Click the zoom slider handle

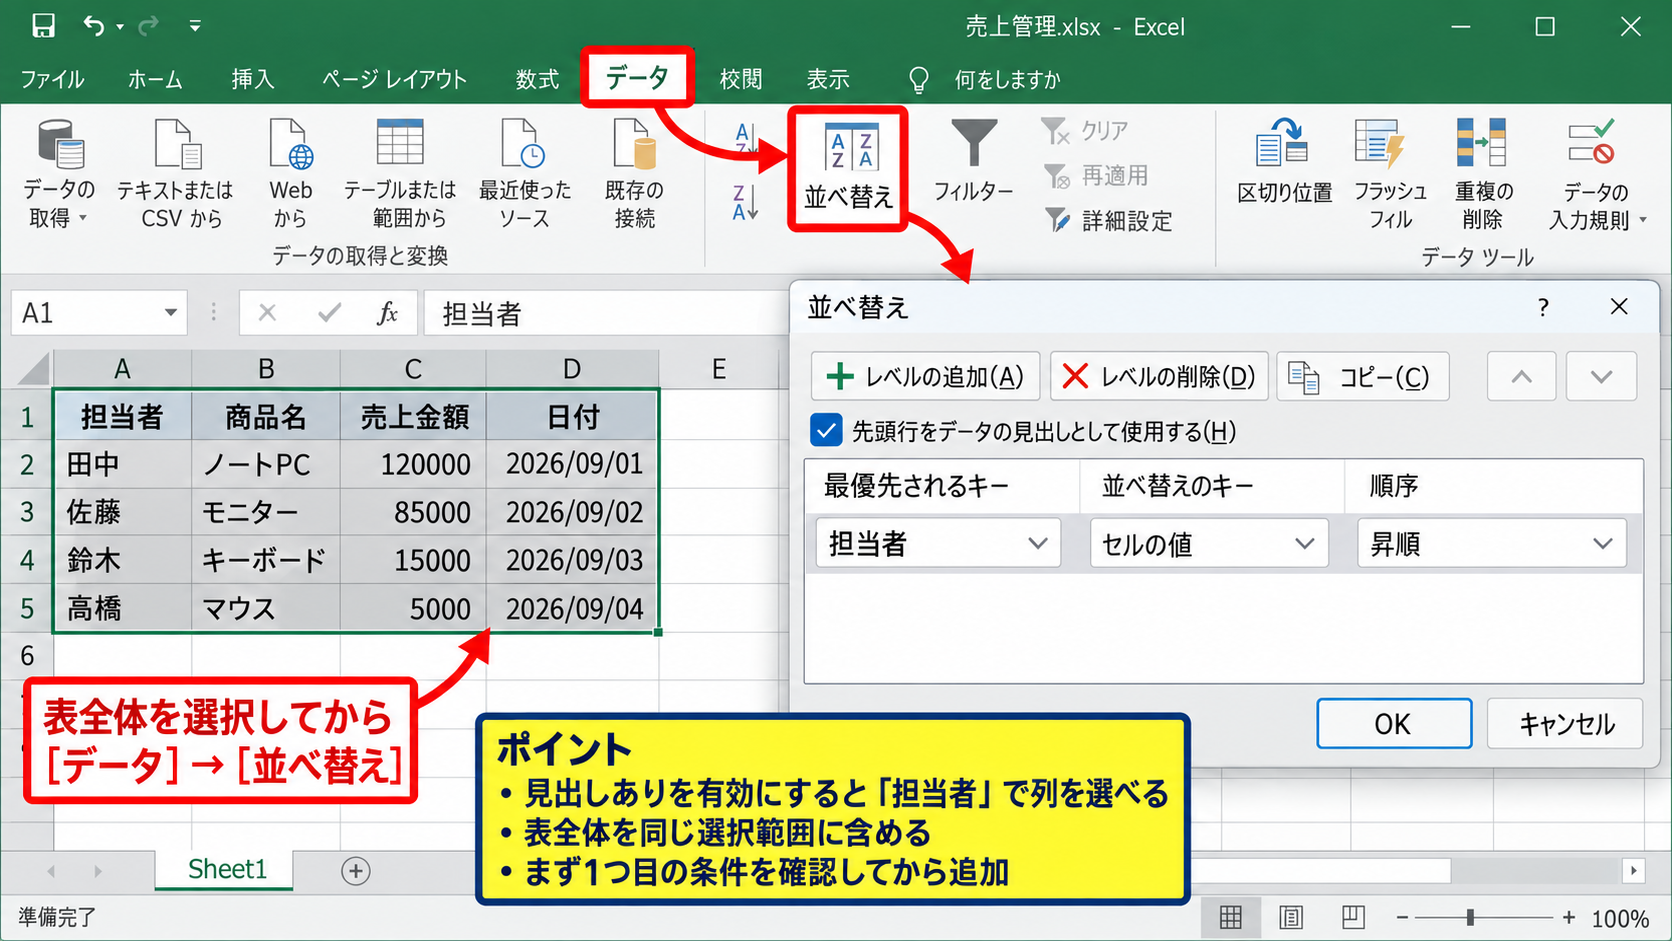(1470, 917)
